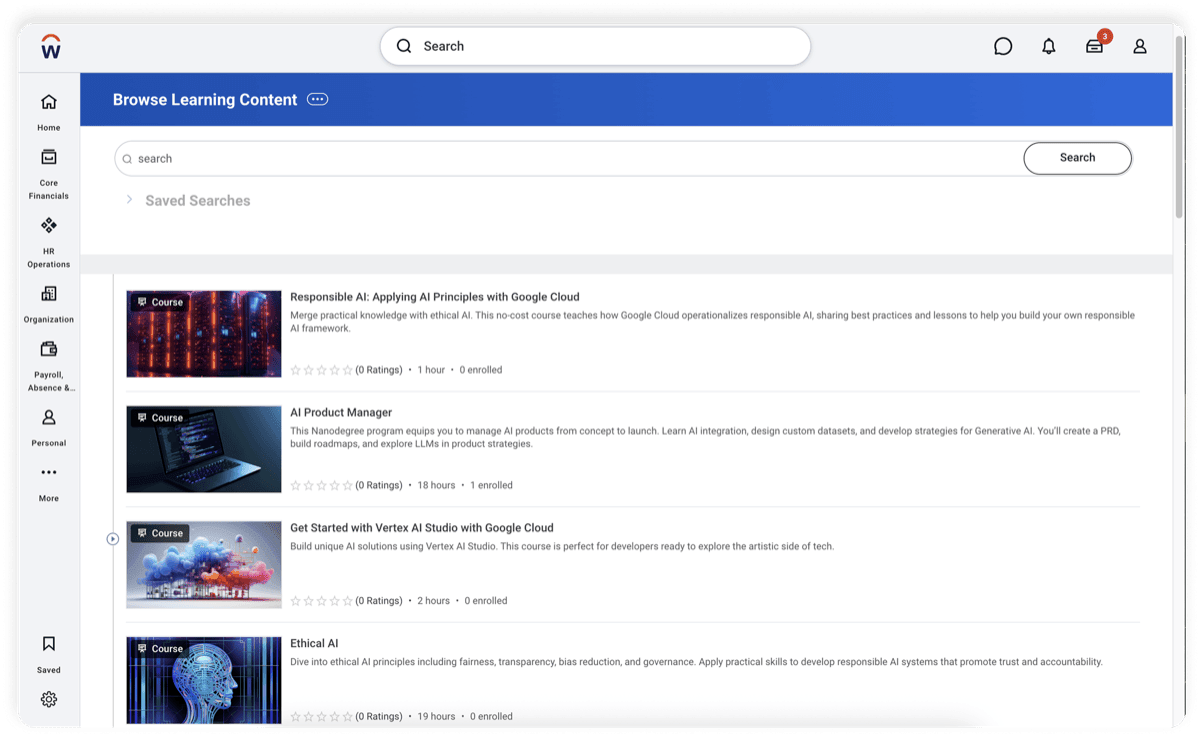This screenshot has width=1200, height=737.
Task: Click the '18 hours' duration text
Action: coord(436,485)
